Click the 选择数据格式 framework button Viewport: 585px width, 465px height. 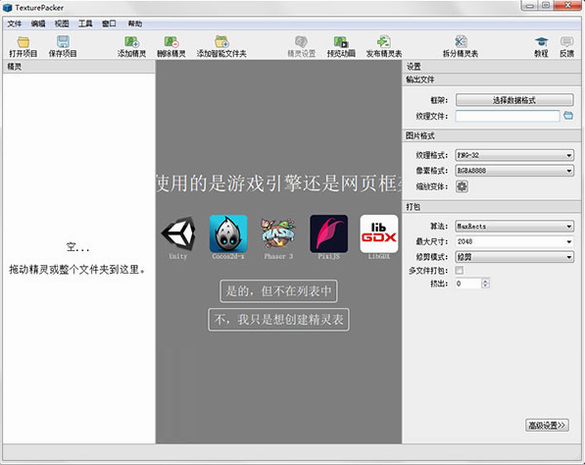514,100
